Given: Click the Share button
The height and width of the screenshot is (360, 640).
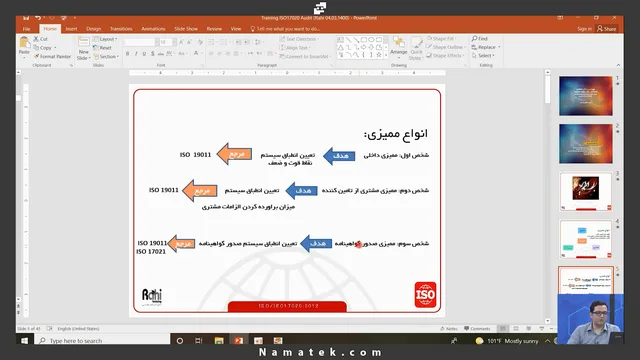Looking at the screenshot, I should pos(607,29).
